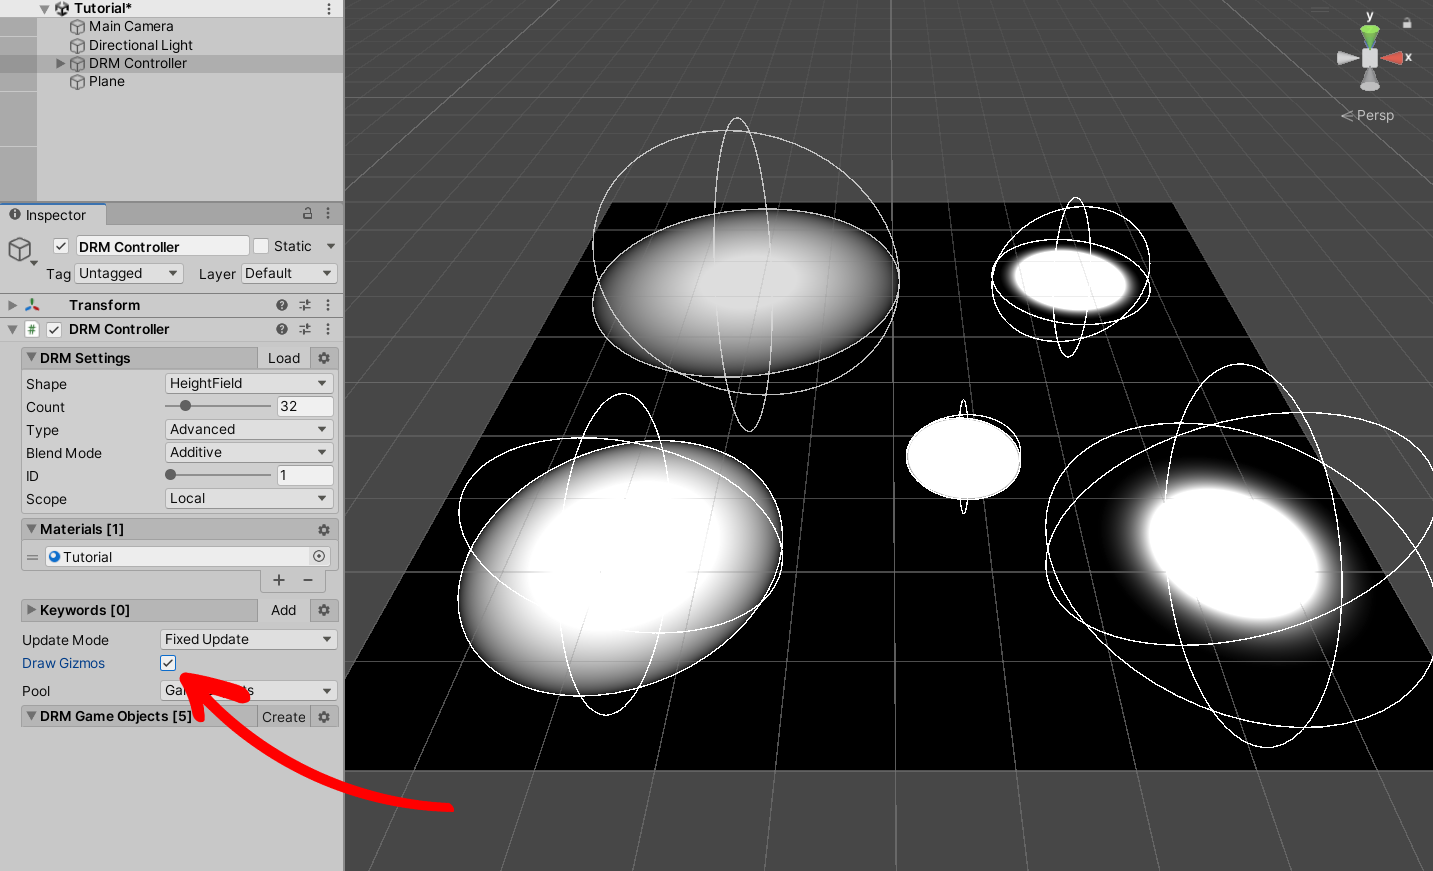
Task: Click the DRM Settings gear icon
Action: click(324, 358)
